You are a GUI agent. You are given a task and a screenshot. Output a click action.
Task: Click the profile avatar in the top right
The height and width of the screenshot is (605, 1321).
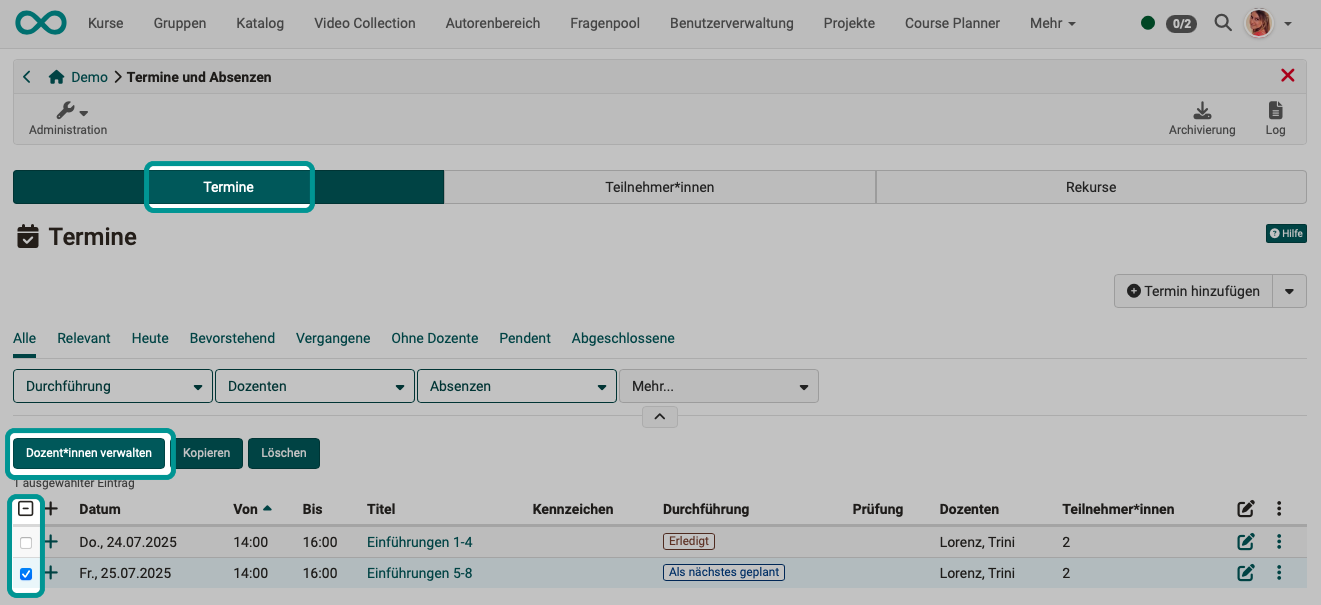[1259, 22]
